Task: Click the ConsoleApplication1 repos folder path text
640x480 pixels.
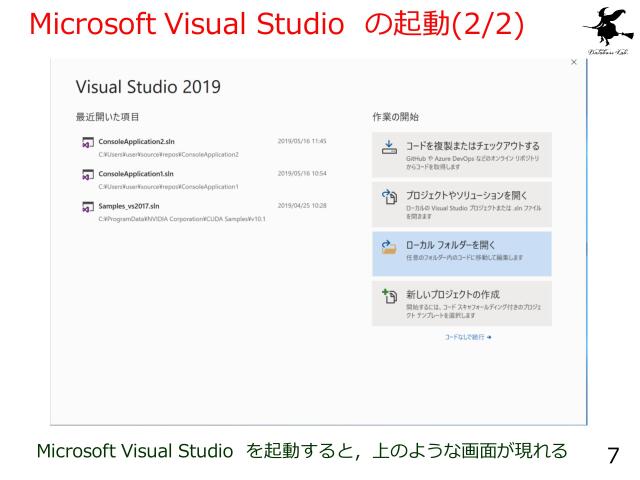Action: [x=167, y=187]
